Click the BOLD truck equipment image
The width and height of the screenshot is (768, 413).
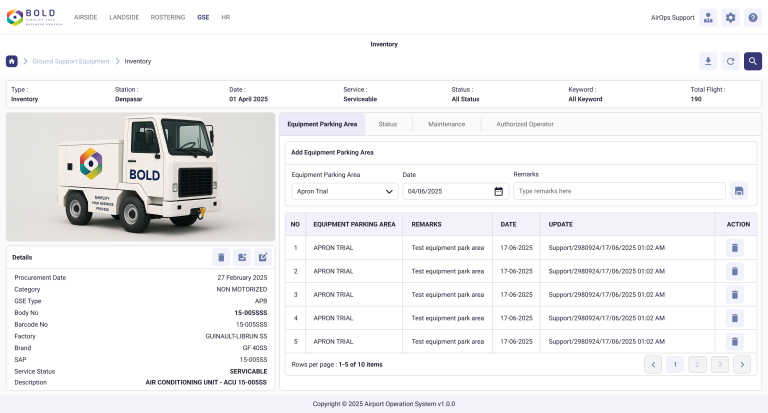point(141,177)
